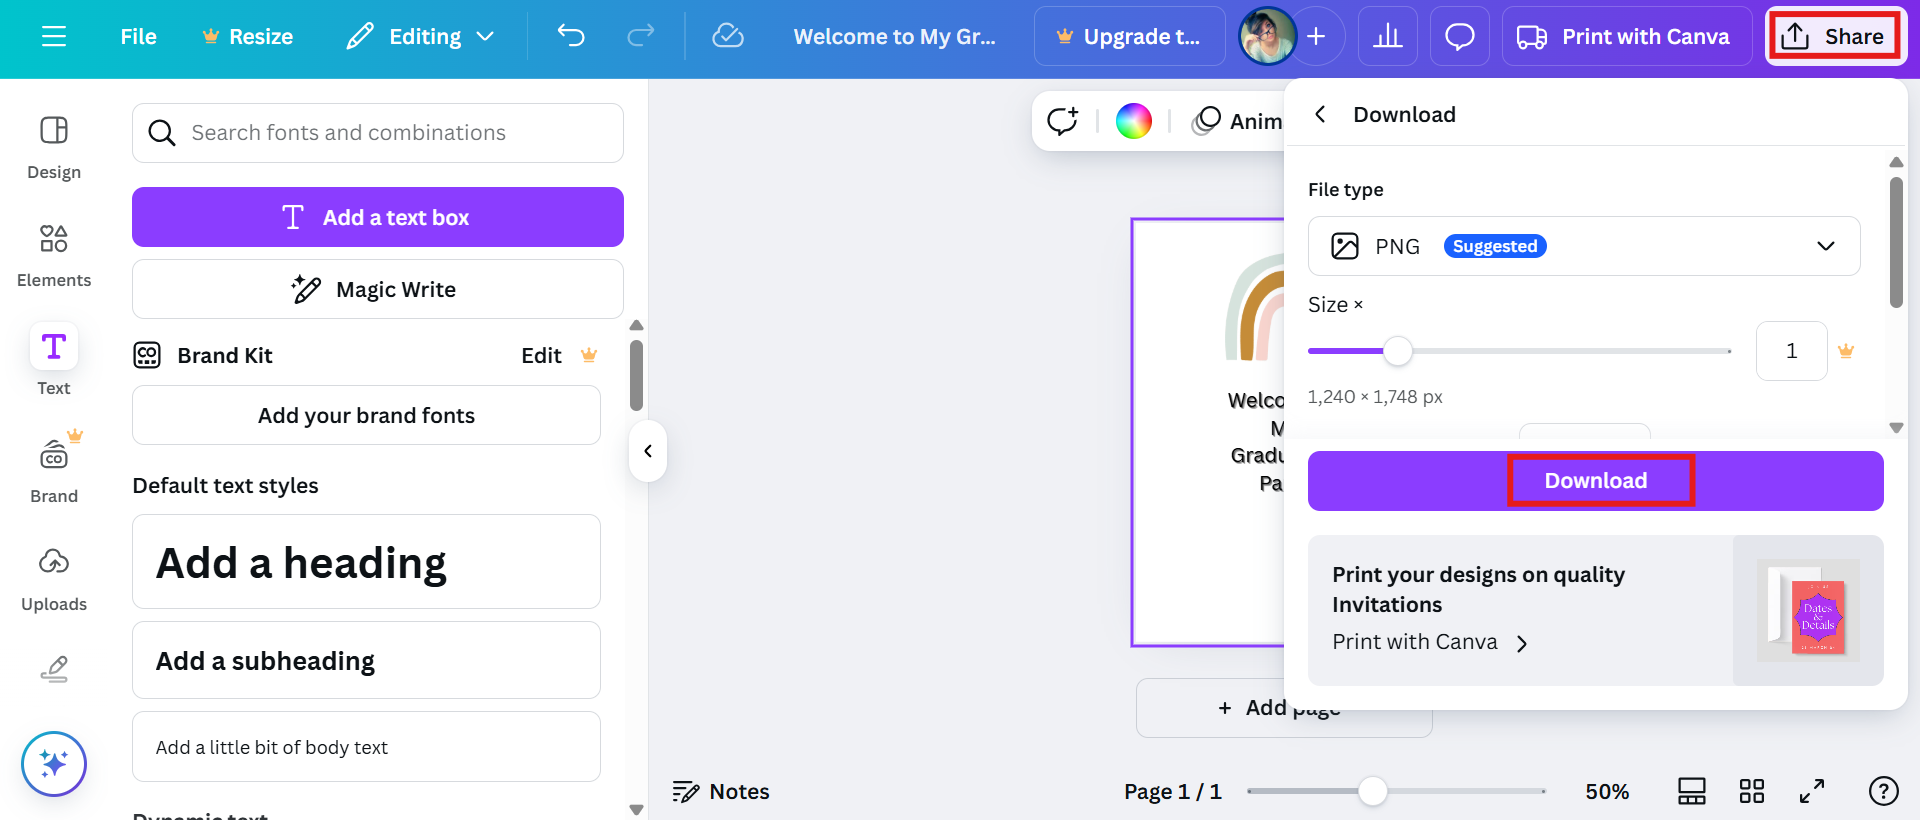Expand the PNG file type dropdown
Screen dimensions: 1920x820
(x=1584, y=246)
